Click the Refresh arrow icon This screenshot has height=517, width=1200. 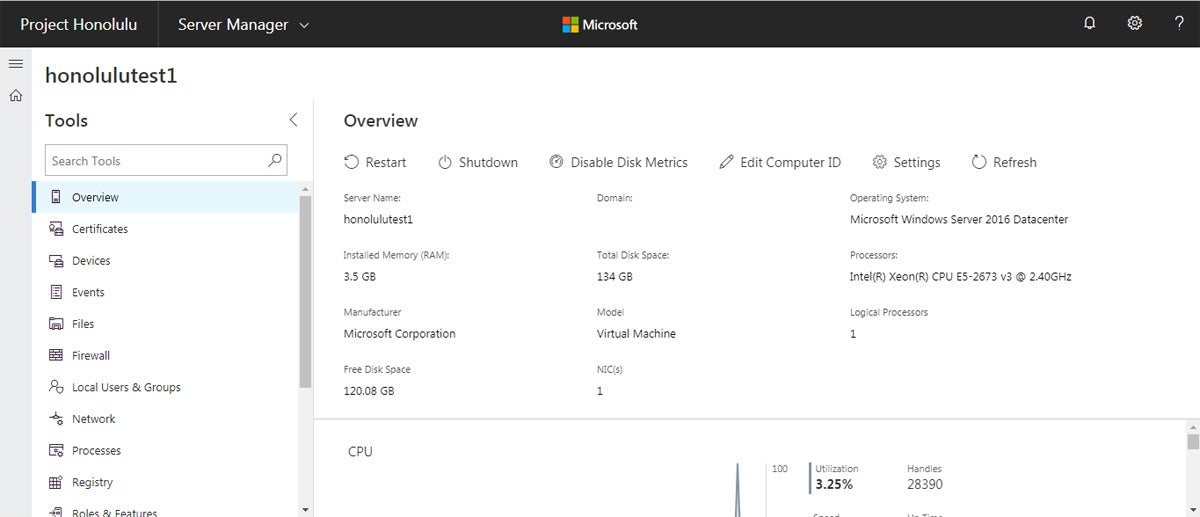[x=979, y=162]
